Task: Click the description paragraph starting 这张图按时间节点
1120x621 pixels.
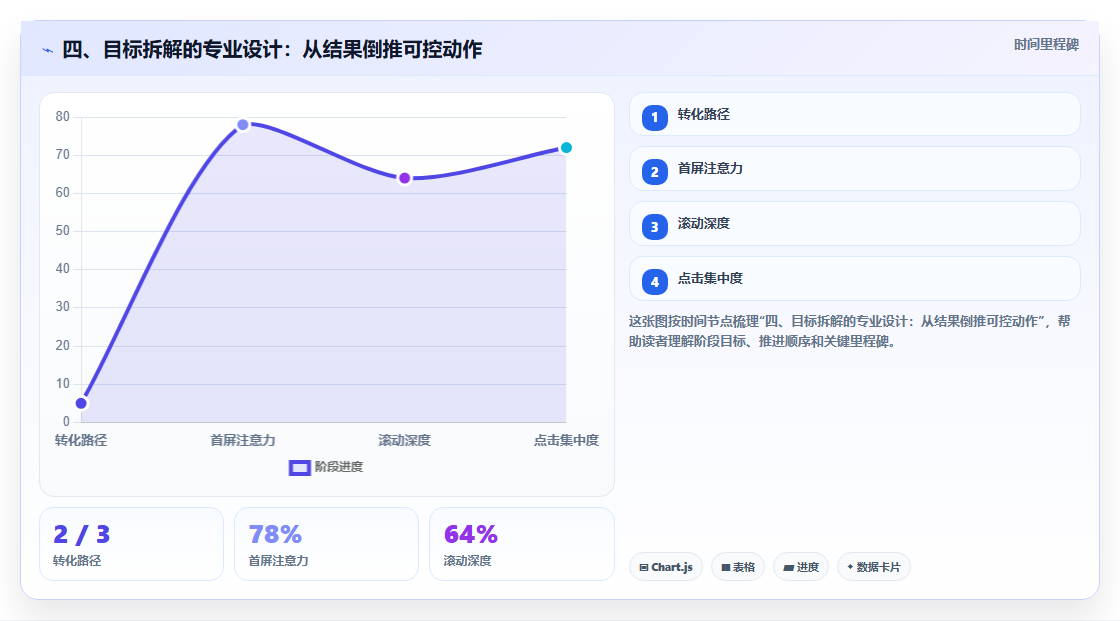Action: click(849, 331)
